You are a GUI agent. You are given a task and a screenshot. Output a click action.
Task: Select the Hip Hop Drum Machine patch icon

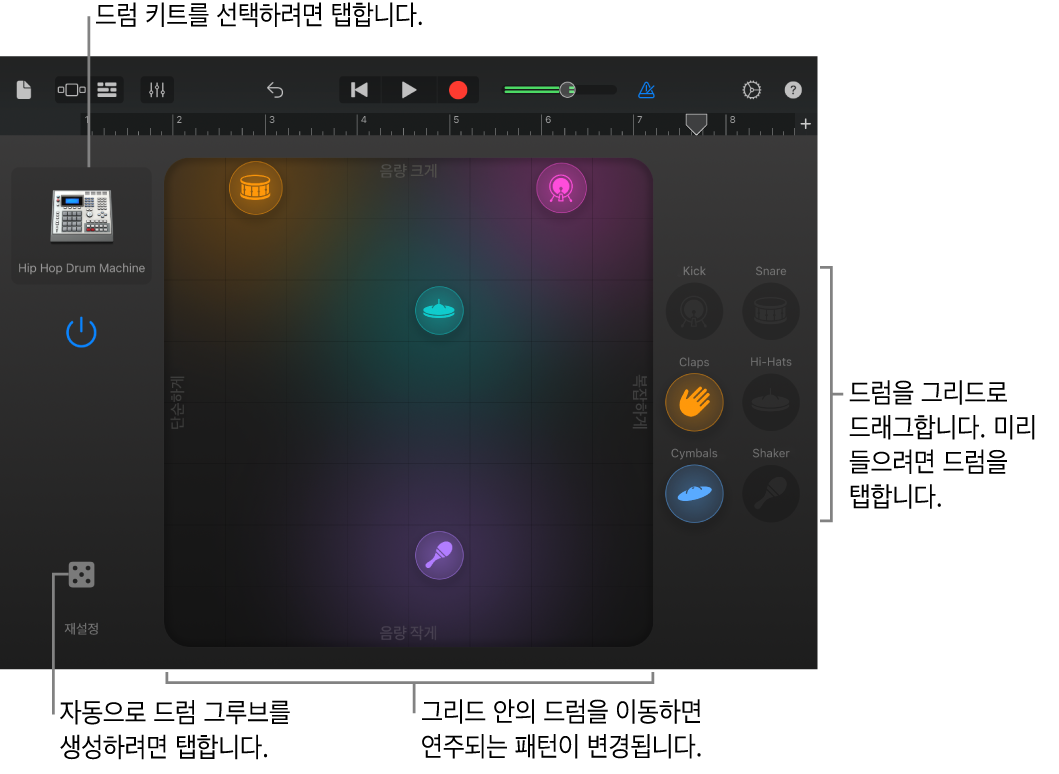[x=80, y=213]
